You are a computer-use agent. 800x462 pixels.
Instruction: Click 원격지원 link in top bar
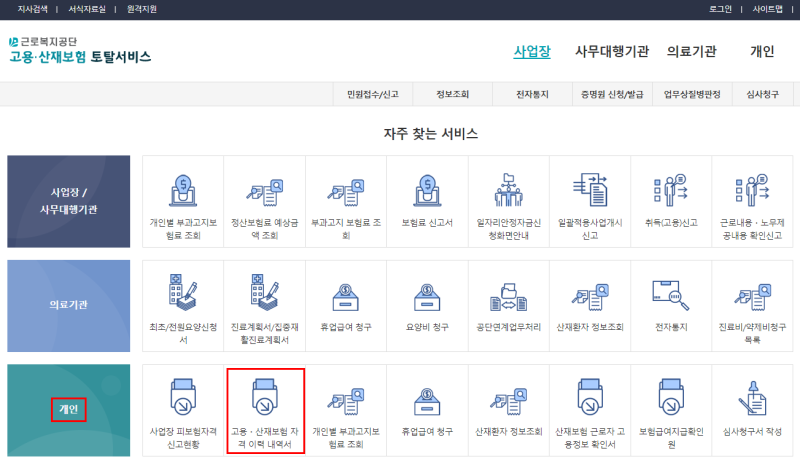142,9
